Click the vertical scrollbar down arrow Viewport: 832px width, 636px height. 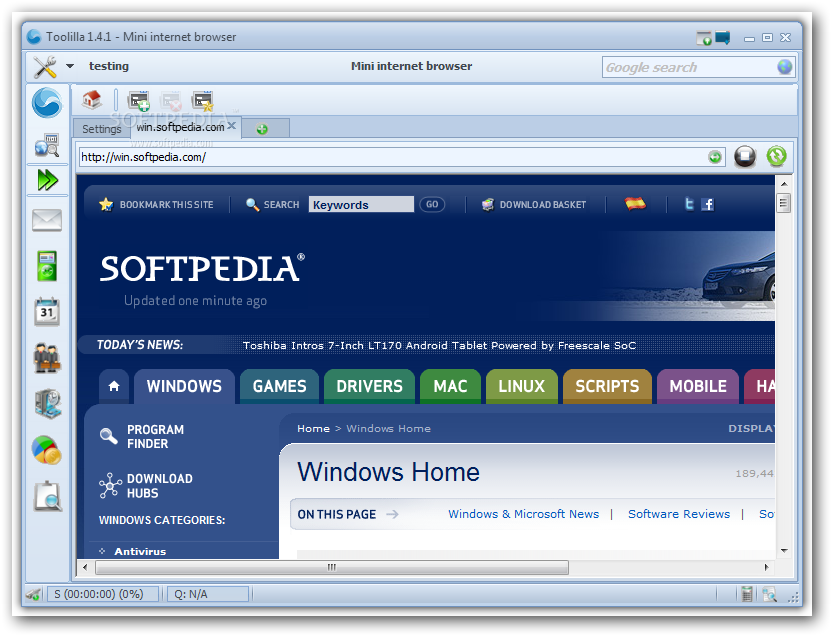click(784, 551)
